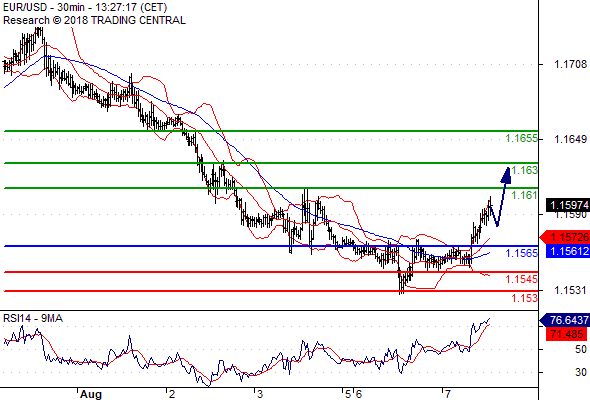Select the black 1.15974 current price tag

[568, 205]
